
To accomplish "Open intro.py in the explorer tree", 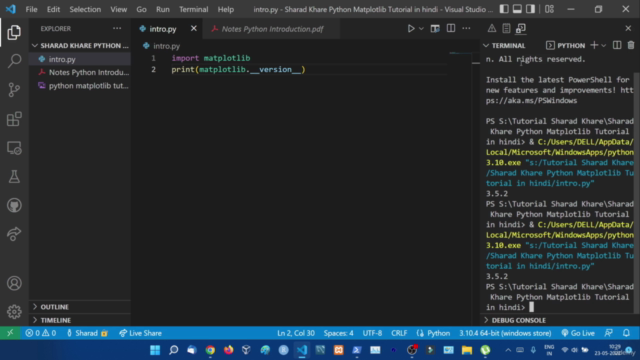I will (80, 59).
